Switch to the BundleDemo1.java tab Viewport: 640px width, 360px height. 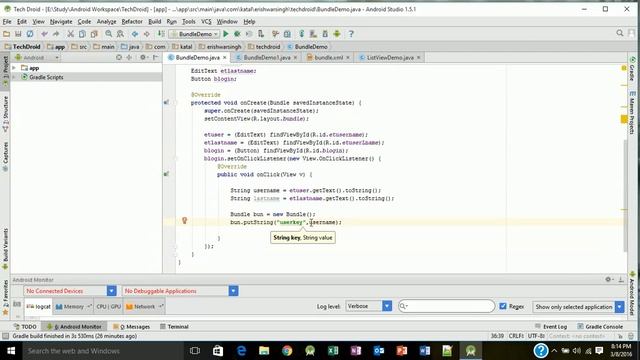tap(267, 58)
